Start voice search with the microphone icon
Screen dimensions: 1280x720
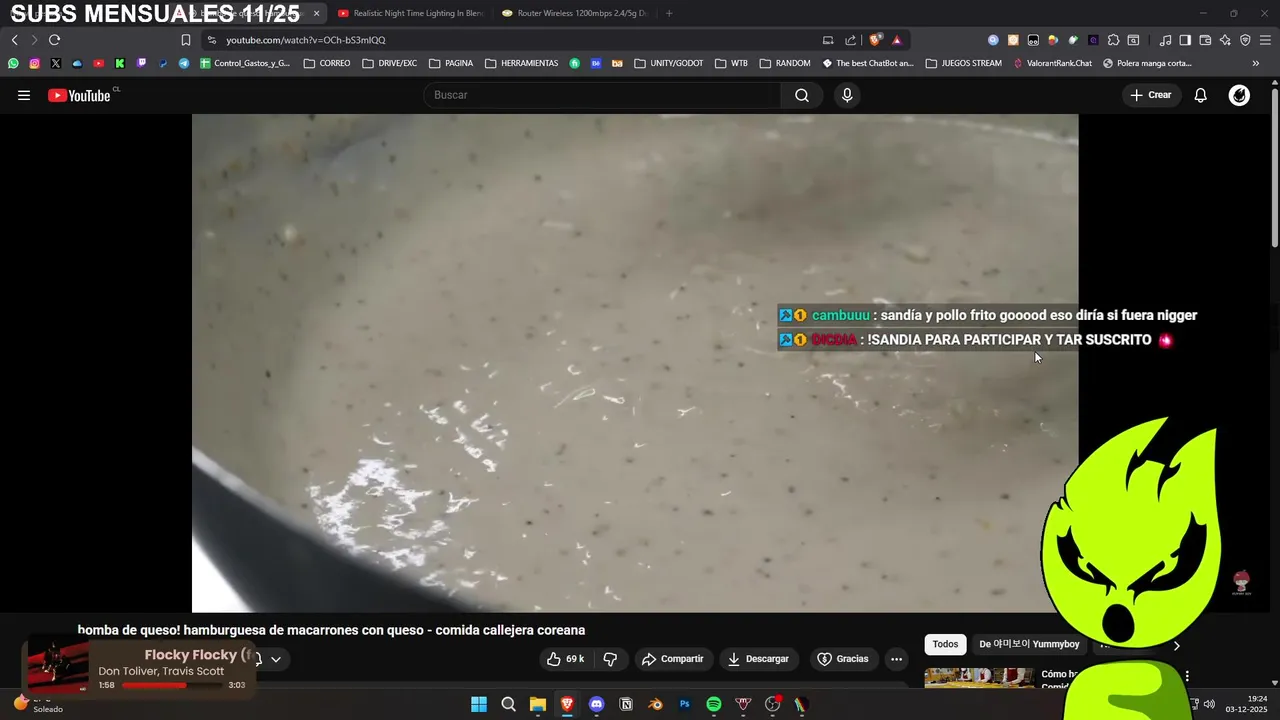[847, 95]
